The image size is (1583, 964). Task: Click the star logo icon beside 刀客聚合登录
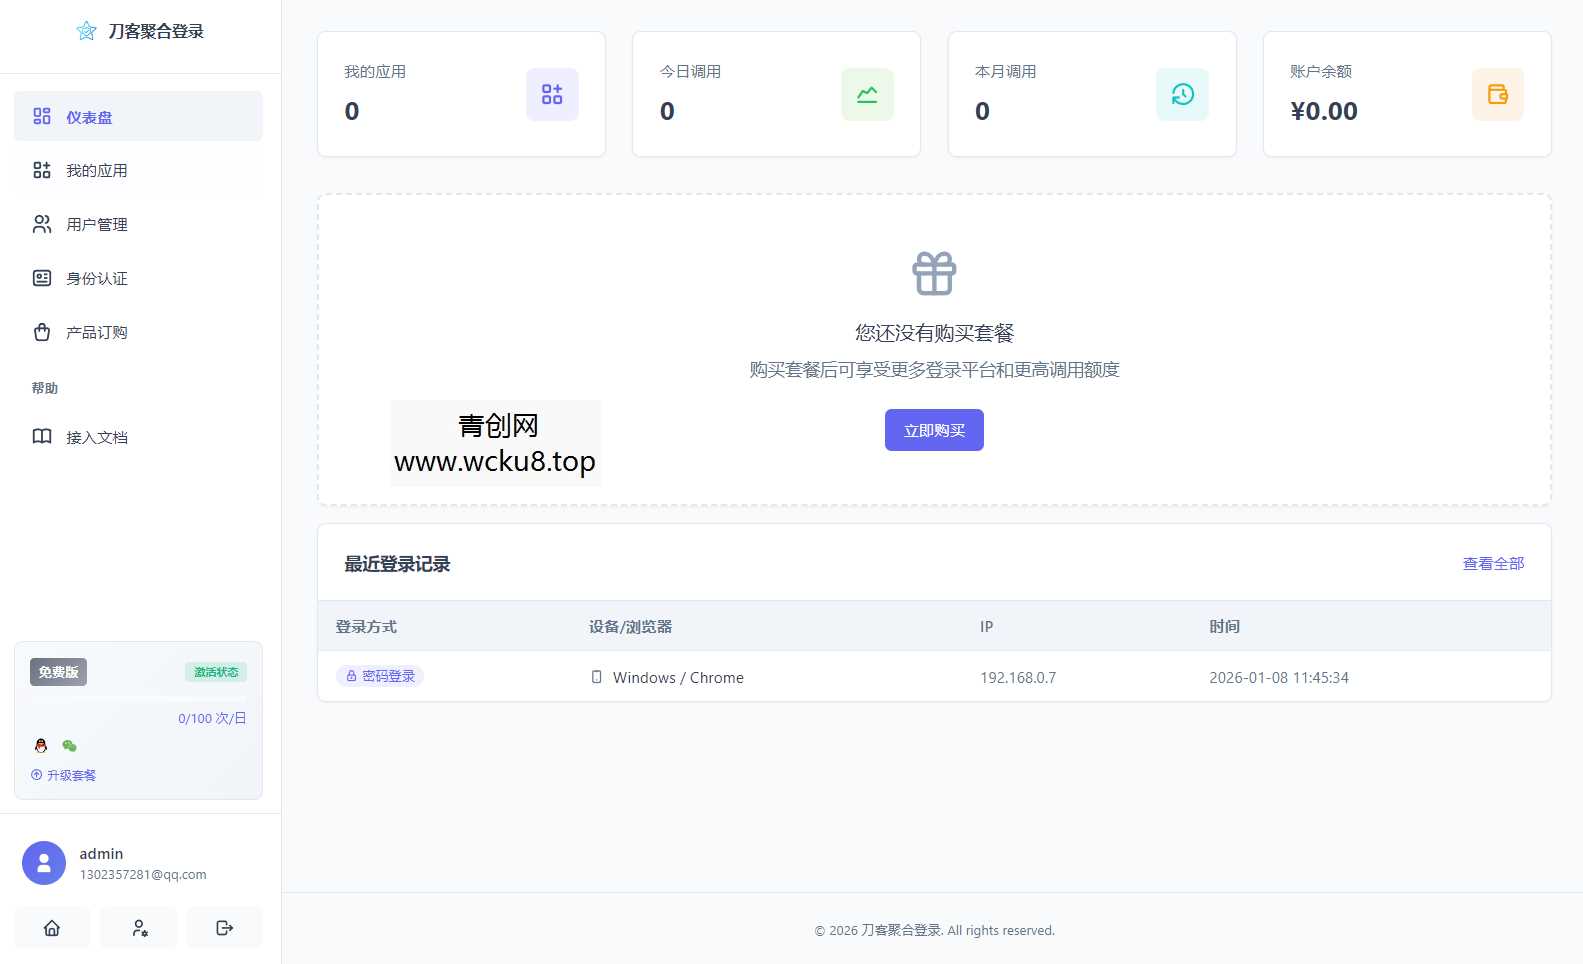pos(87,31)
